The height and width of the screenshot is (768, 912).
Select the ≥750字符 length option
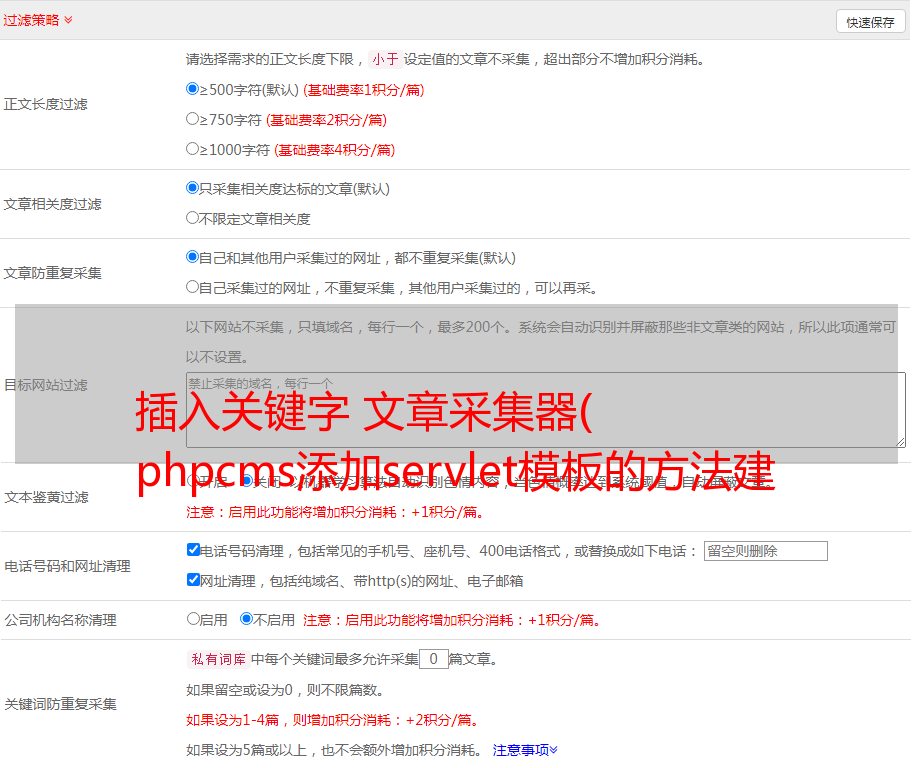[x=193, y=119]
